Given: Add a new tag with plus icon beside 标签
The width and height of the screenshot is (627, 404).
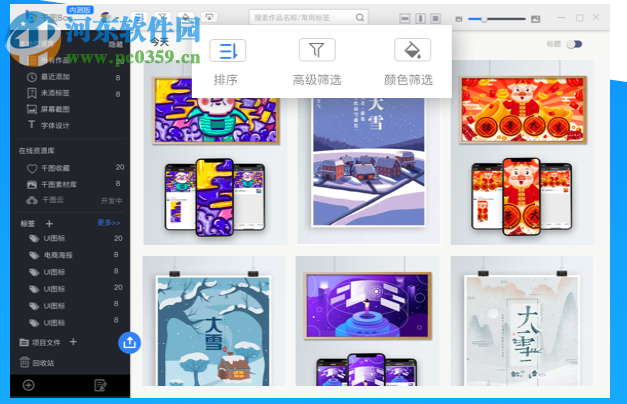Looking at the screenshot, I should click(49, 224).
